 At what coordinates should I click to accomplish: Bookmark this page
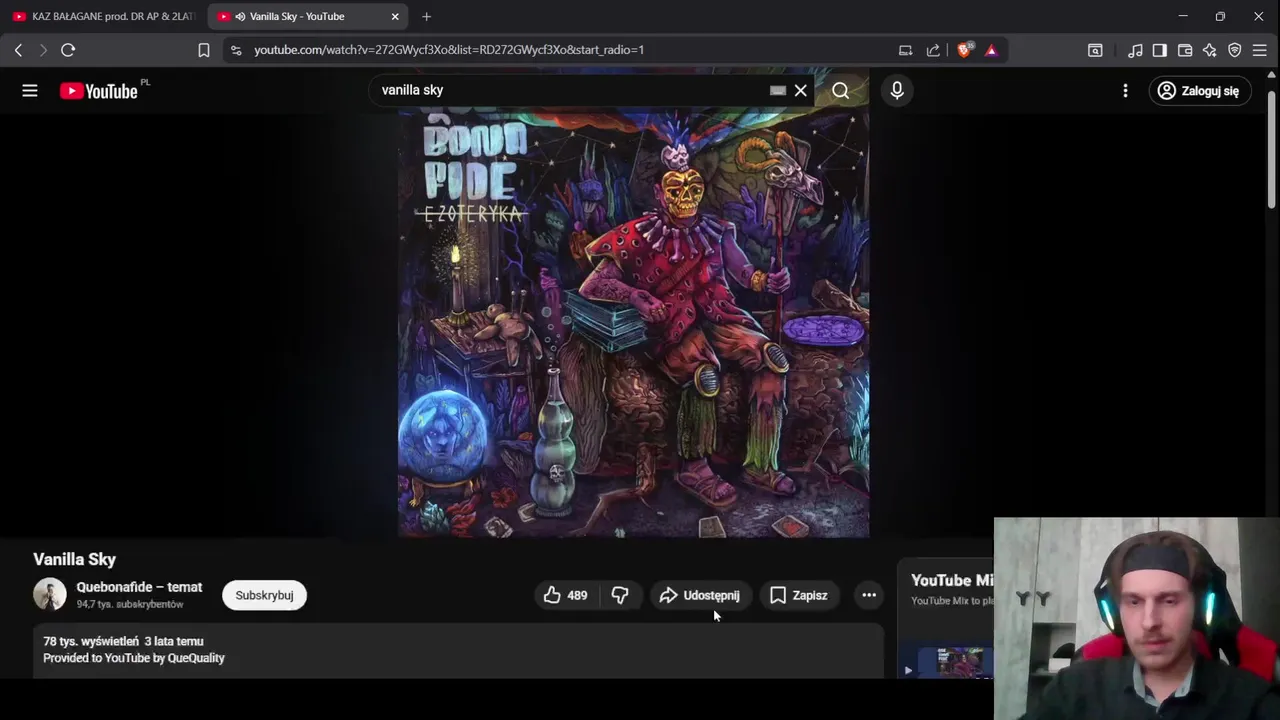[x=204, y=50]
